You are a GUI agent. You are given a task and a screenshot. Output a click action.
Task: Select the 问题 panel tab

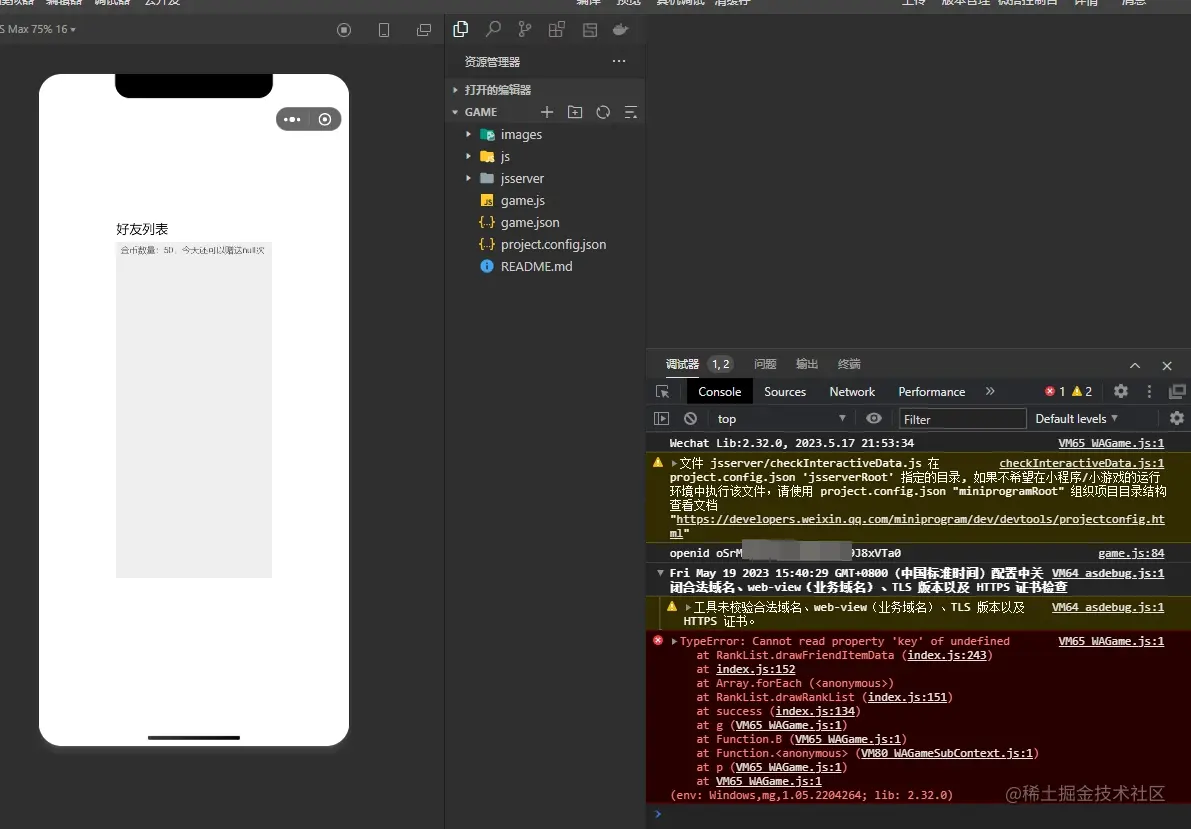pos(765,364)
